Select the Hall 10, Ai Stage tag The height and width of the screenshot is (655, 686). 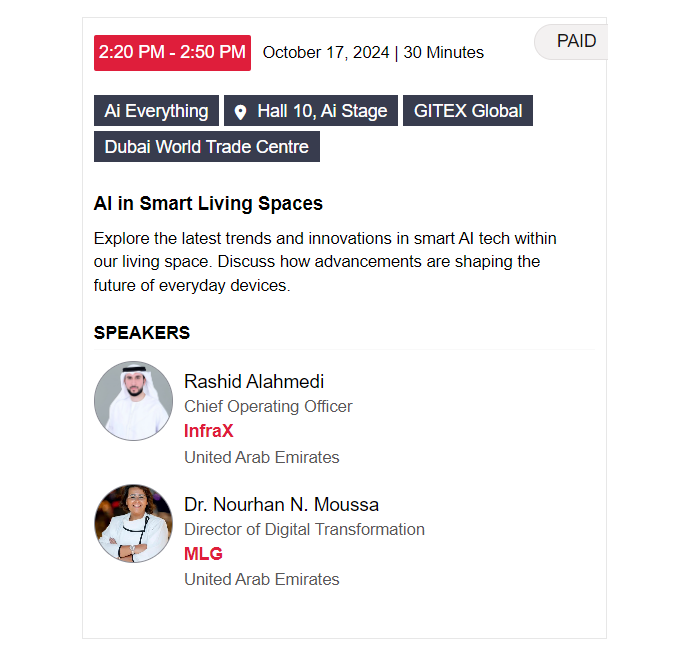311,111
